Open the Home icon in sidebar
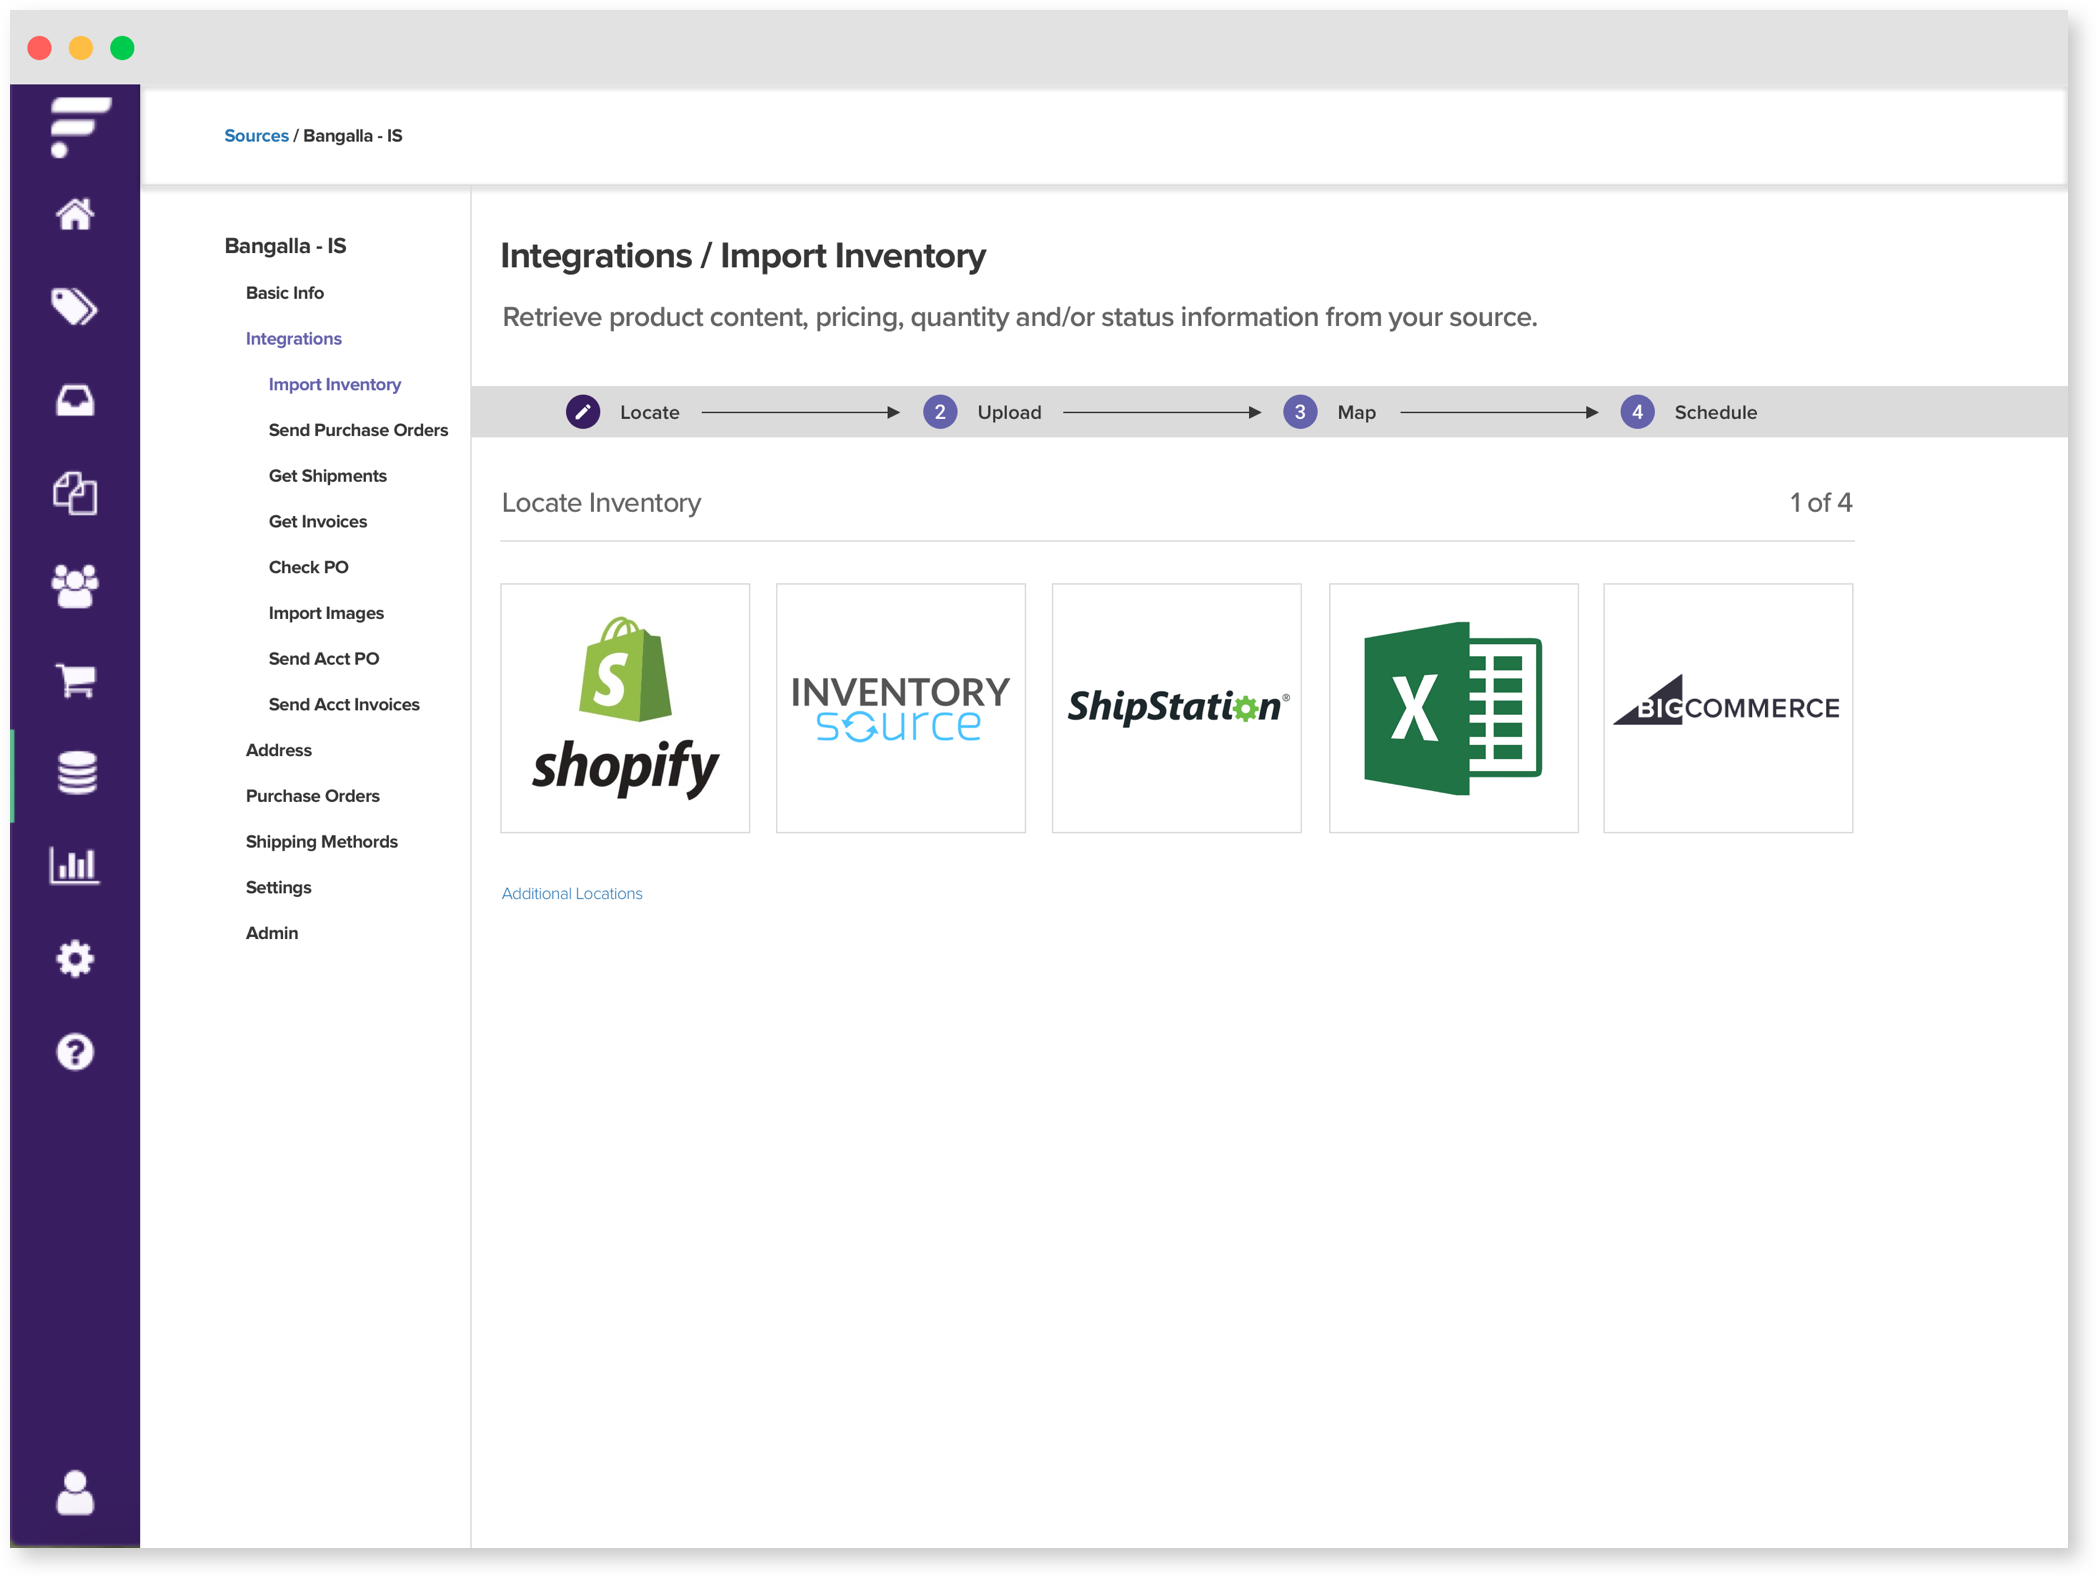Viewport: 2098px width, 1578px height. click(x=75, y=214)
